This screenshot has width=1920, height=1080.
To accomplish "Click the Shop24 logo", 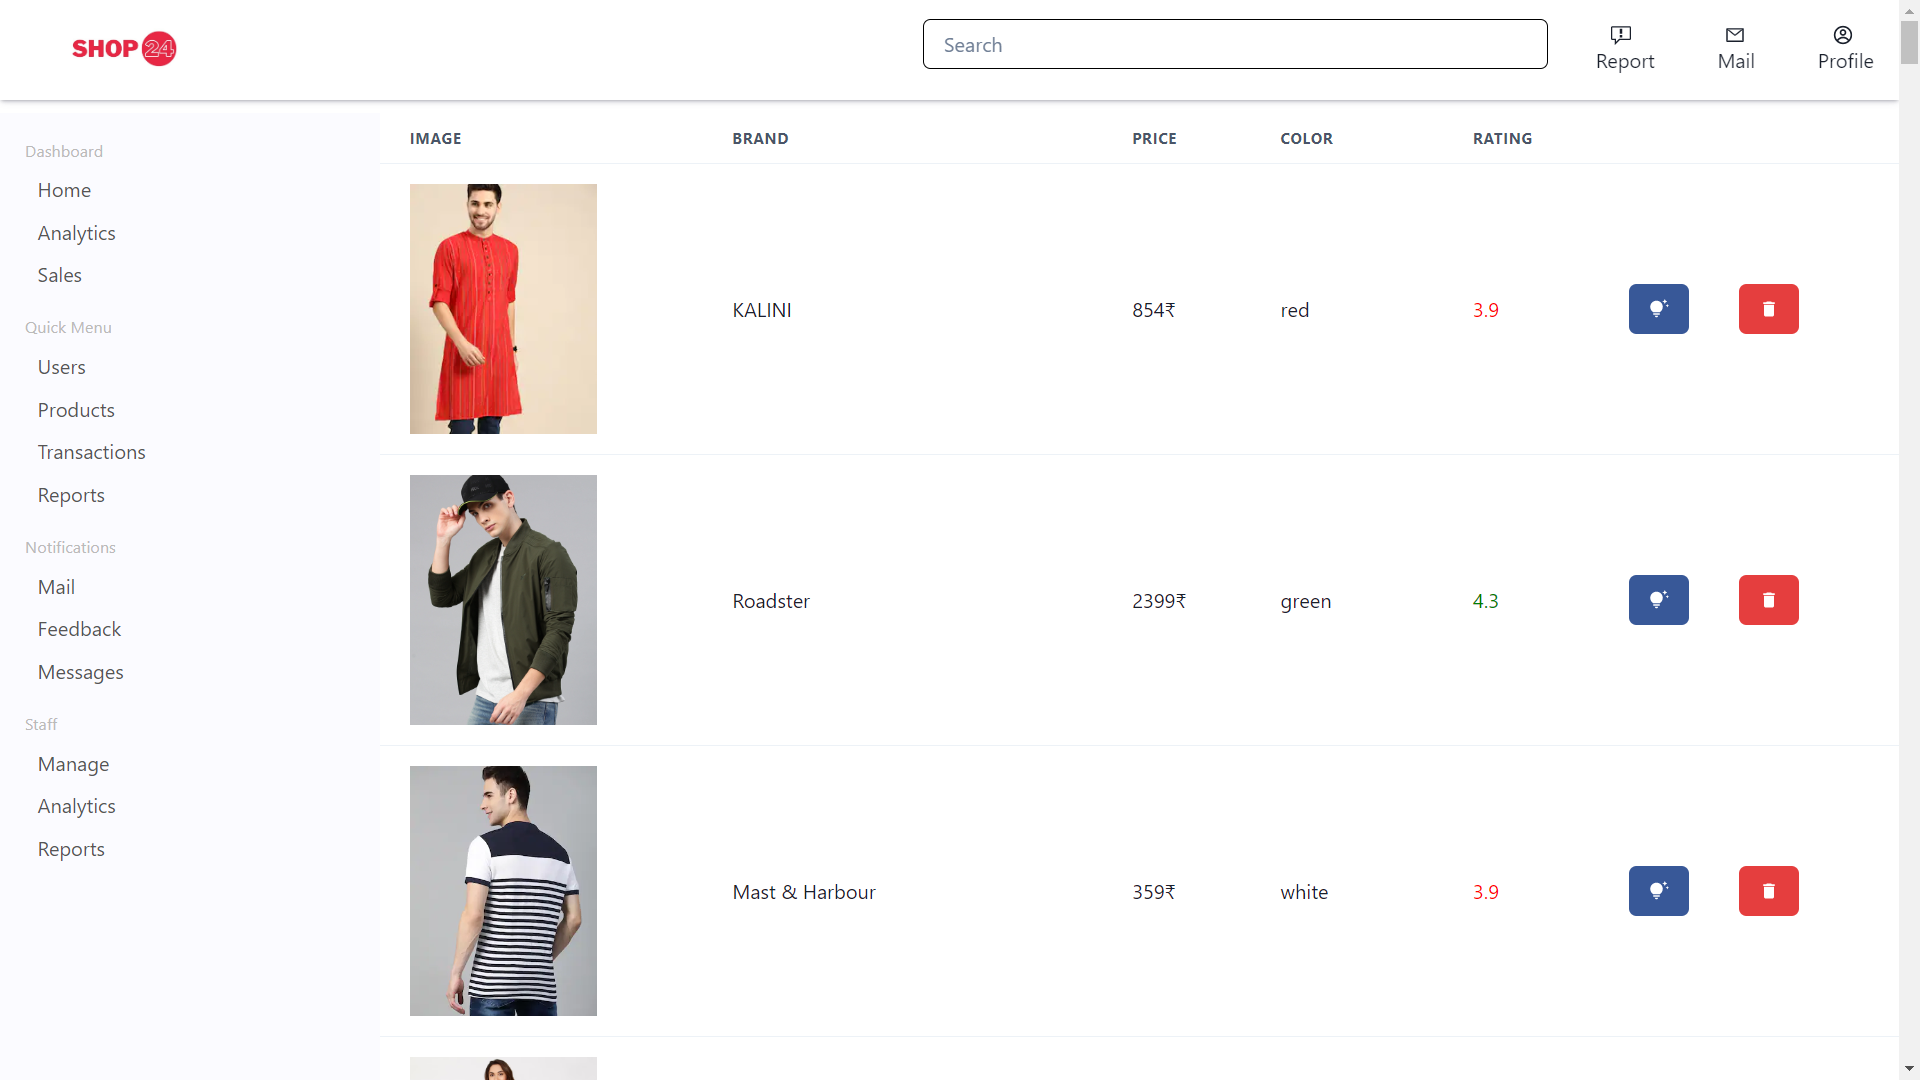I will 124,48.
